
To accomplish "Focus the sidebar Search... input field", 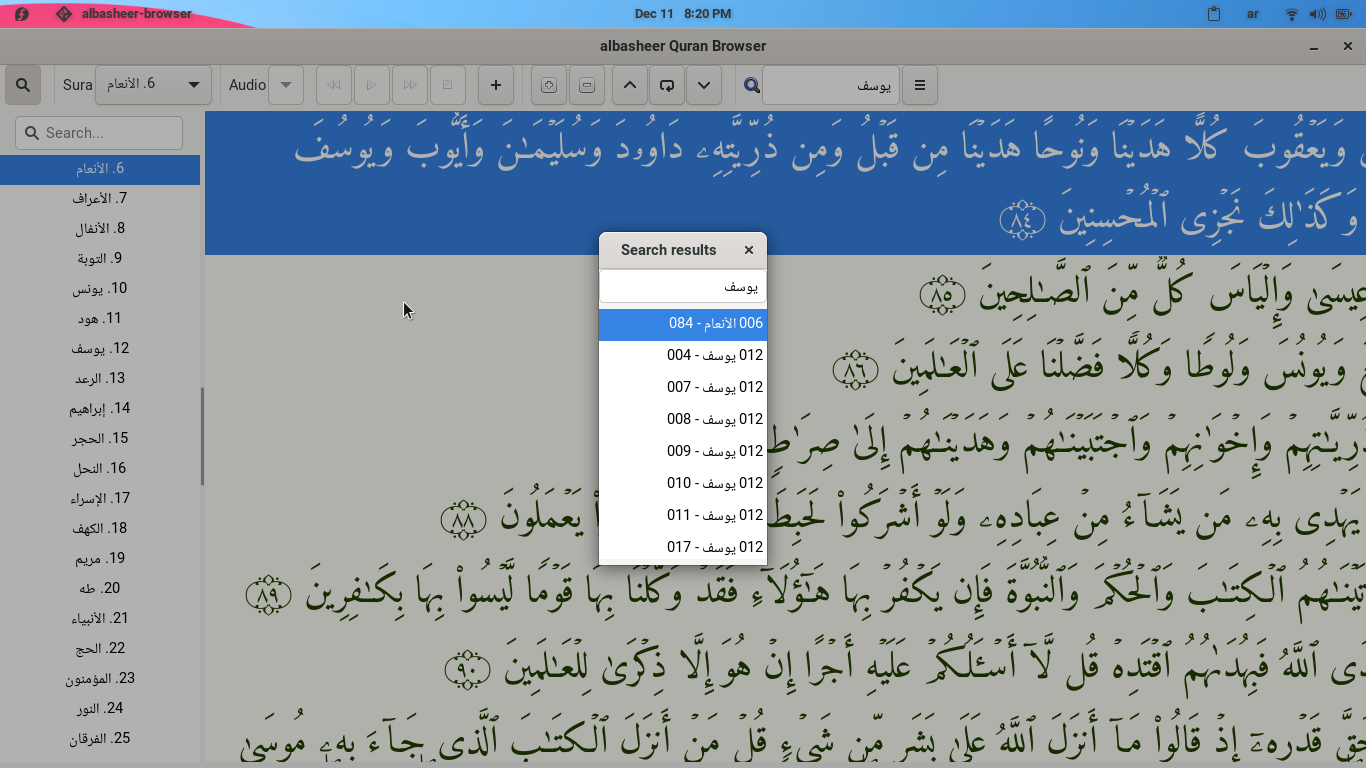I will [x=99, y=132].
